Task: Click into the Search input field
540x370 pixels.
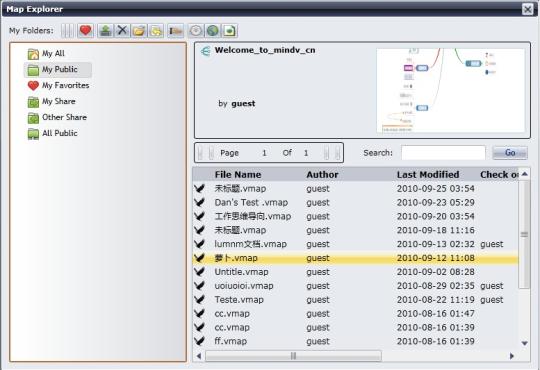Action: (443, 153)
